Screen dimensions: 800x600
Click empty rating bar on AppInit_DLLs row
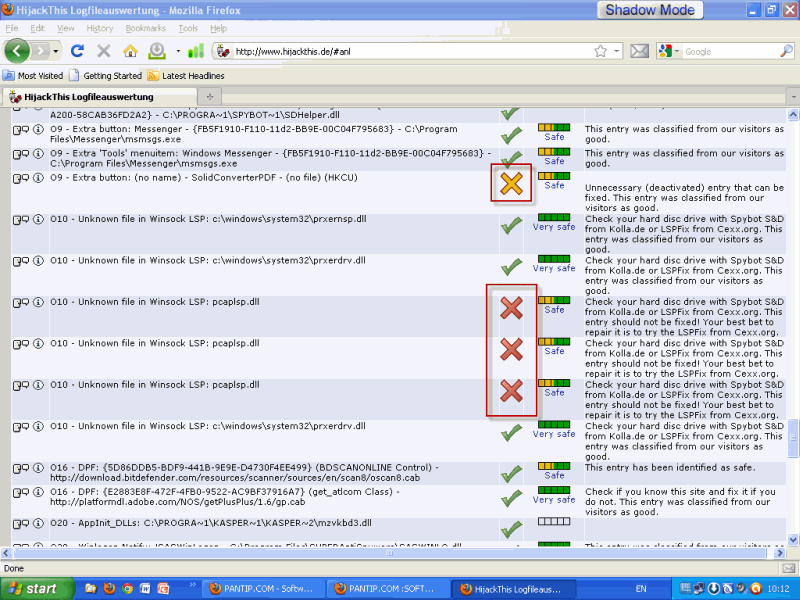click(x=554, y=521)
